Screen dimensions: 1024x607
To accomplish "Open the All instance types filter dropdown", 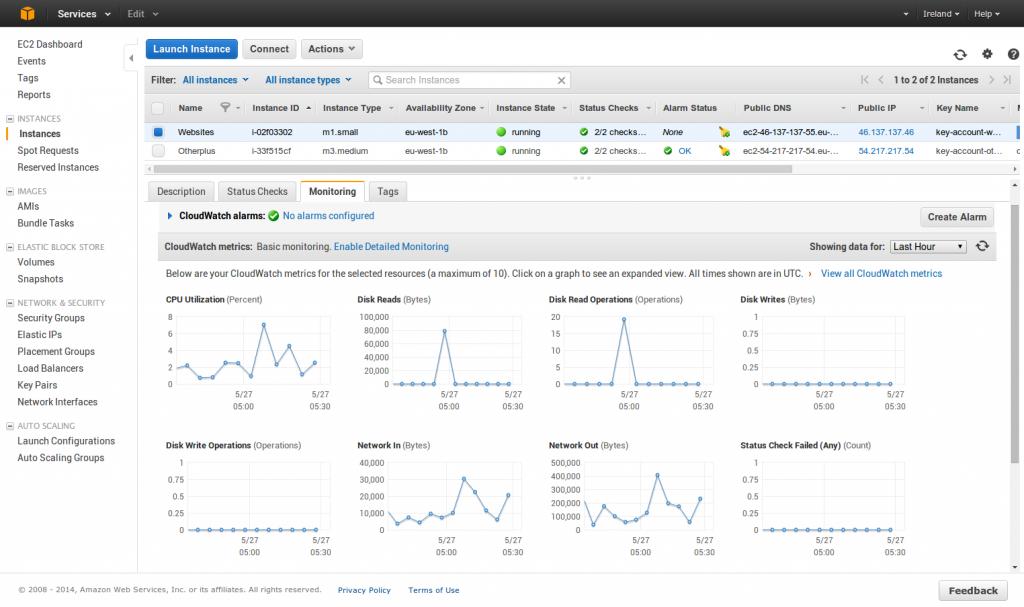I will 308,80.
